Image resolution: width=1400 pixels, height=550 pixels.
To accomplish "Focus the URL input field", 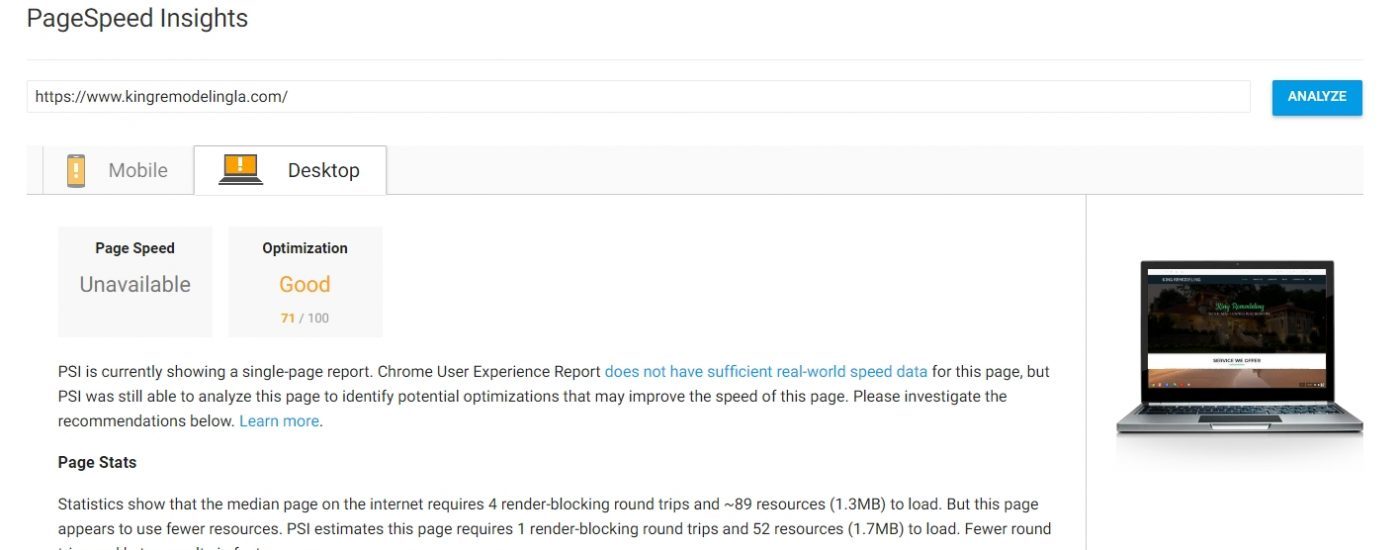I will 638,97.
